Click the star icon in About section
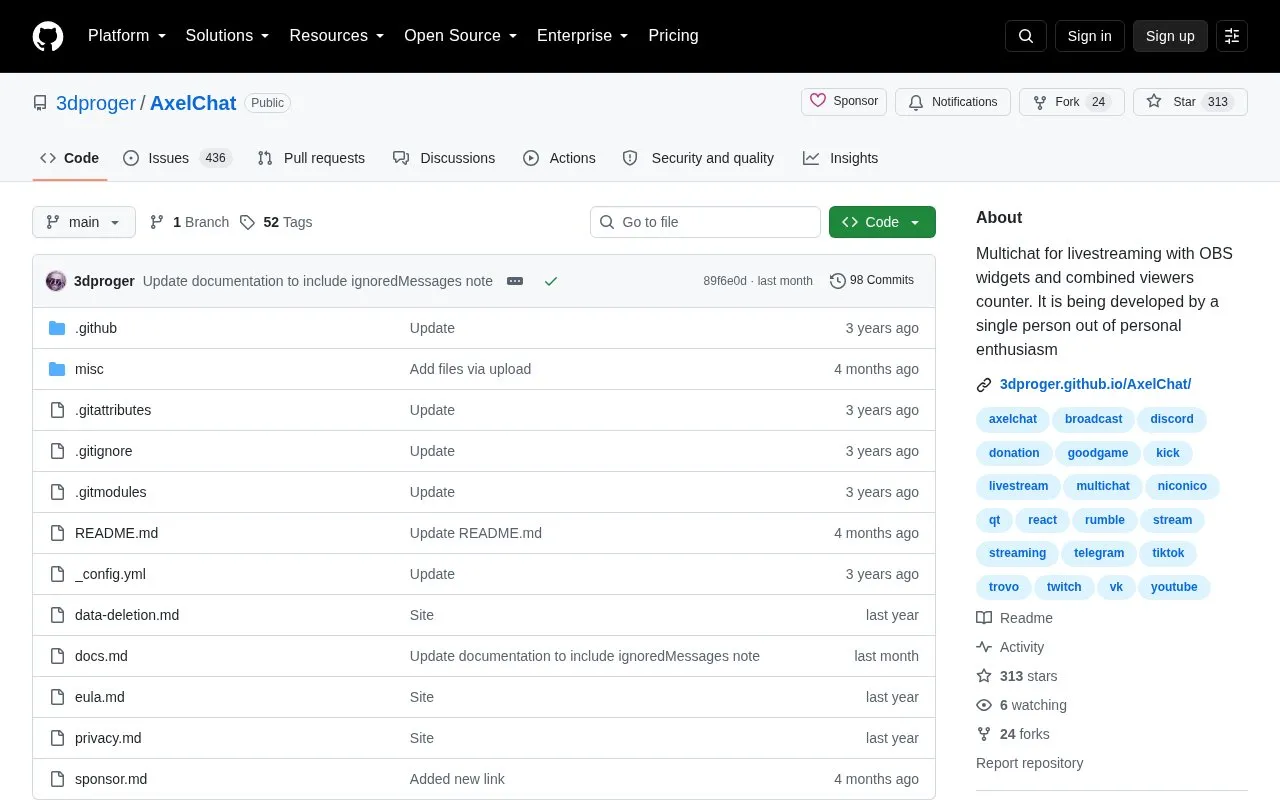Viewport: 1280px width, 800px height. click(984, 676)
